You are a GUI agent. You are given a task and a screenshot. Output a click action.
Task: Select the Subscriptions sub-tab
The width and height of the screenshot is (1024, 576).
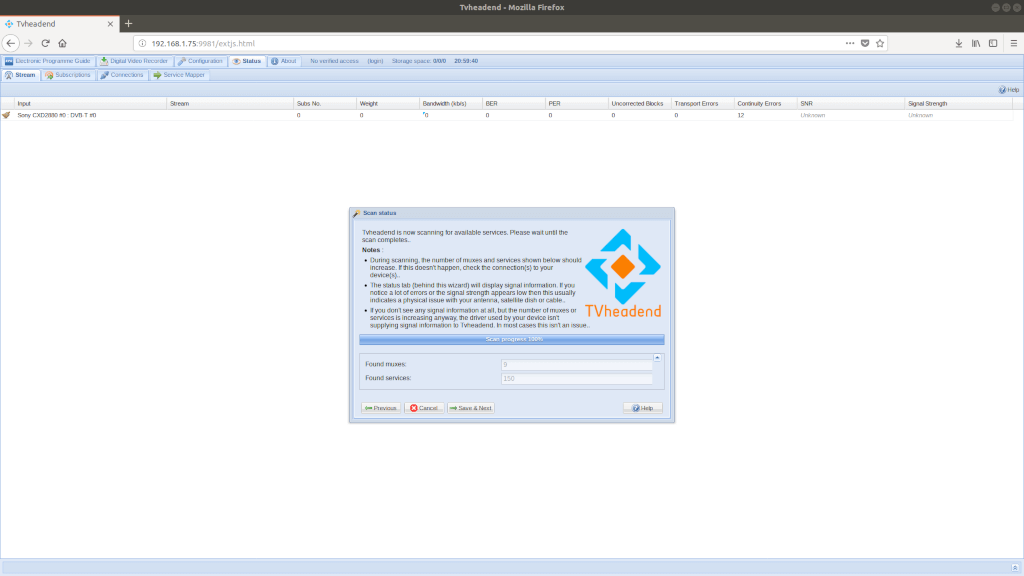tap(68, 75)
